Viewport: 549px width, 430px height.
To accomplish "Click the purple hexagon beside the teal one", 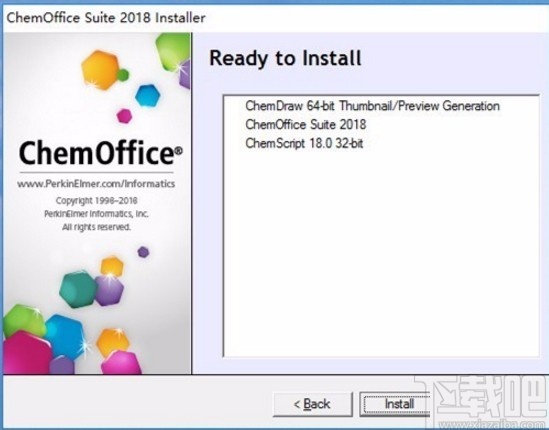I will 109,291.
